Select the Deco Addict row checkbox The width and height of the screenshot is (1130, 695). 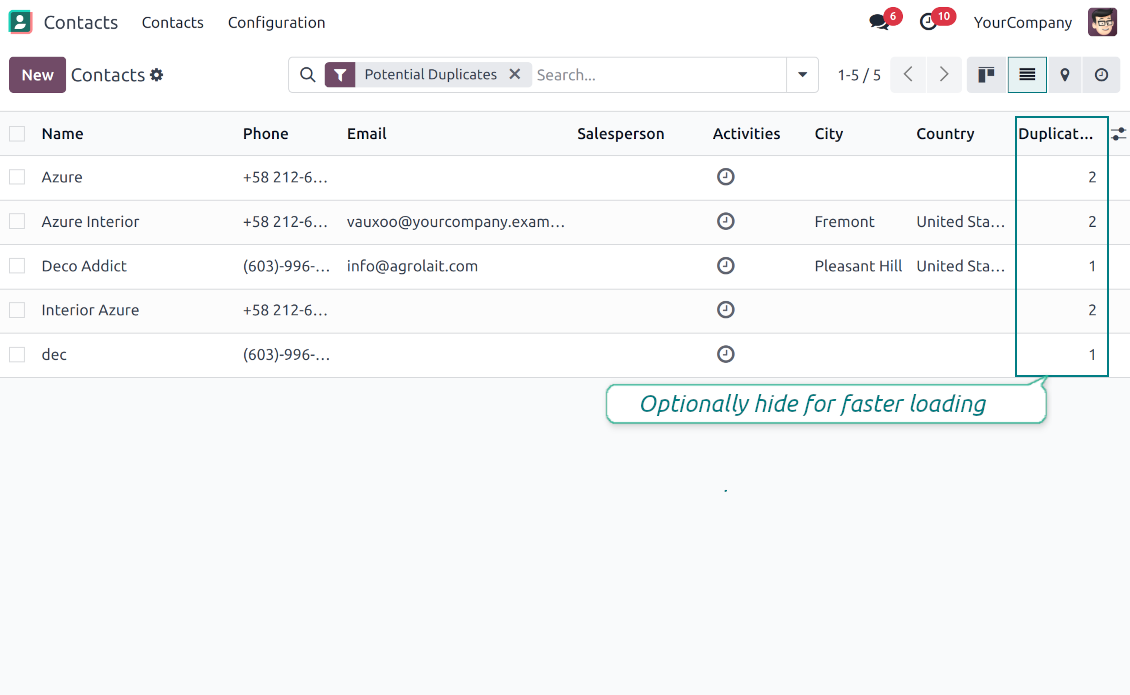point(17,266)
